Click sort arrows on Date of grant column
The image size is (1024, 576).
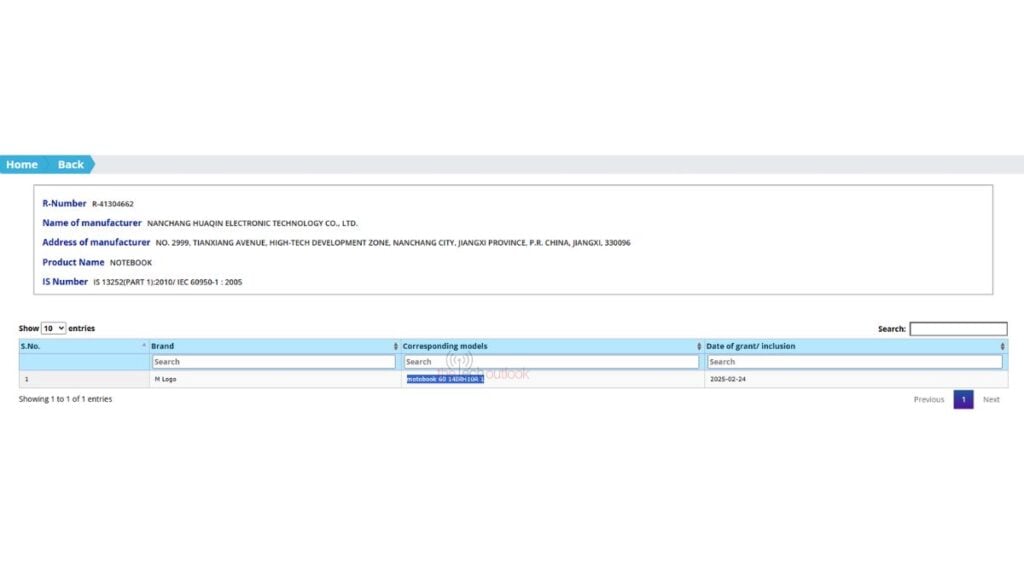1002,346
